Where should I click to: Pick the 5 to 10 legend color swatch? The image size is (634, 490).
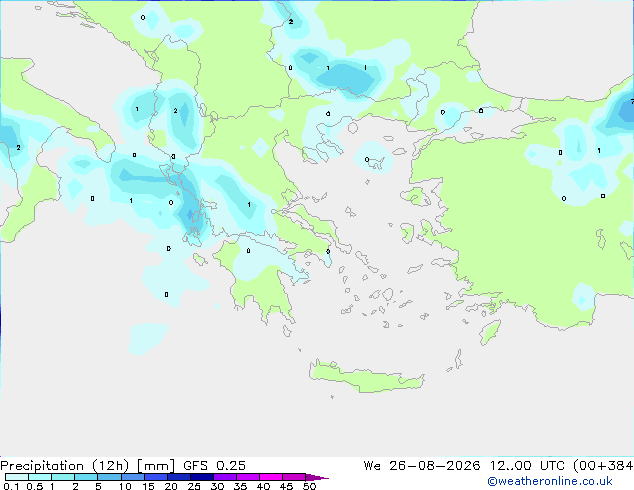click(109, 477)
